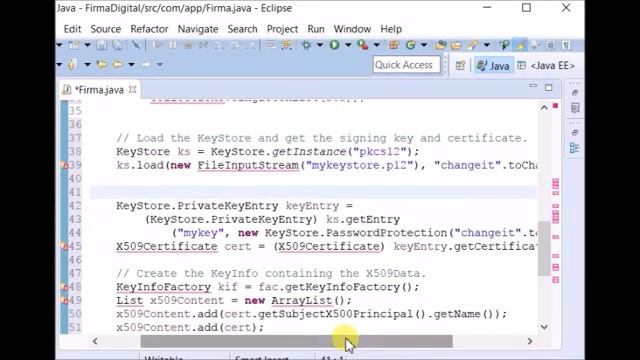Click the Run External Tools icon
The width and height of the screenshot is (640, 360).
362,45
